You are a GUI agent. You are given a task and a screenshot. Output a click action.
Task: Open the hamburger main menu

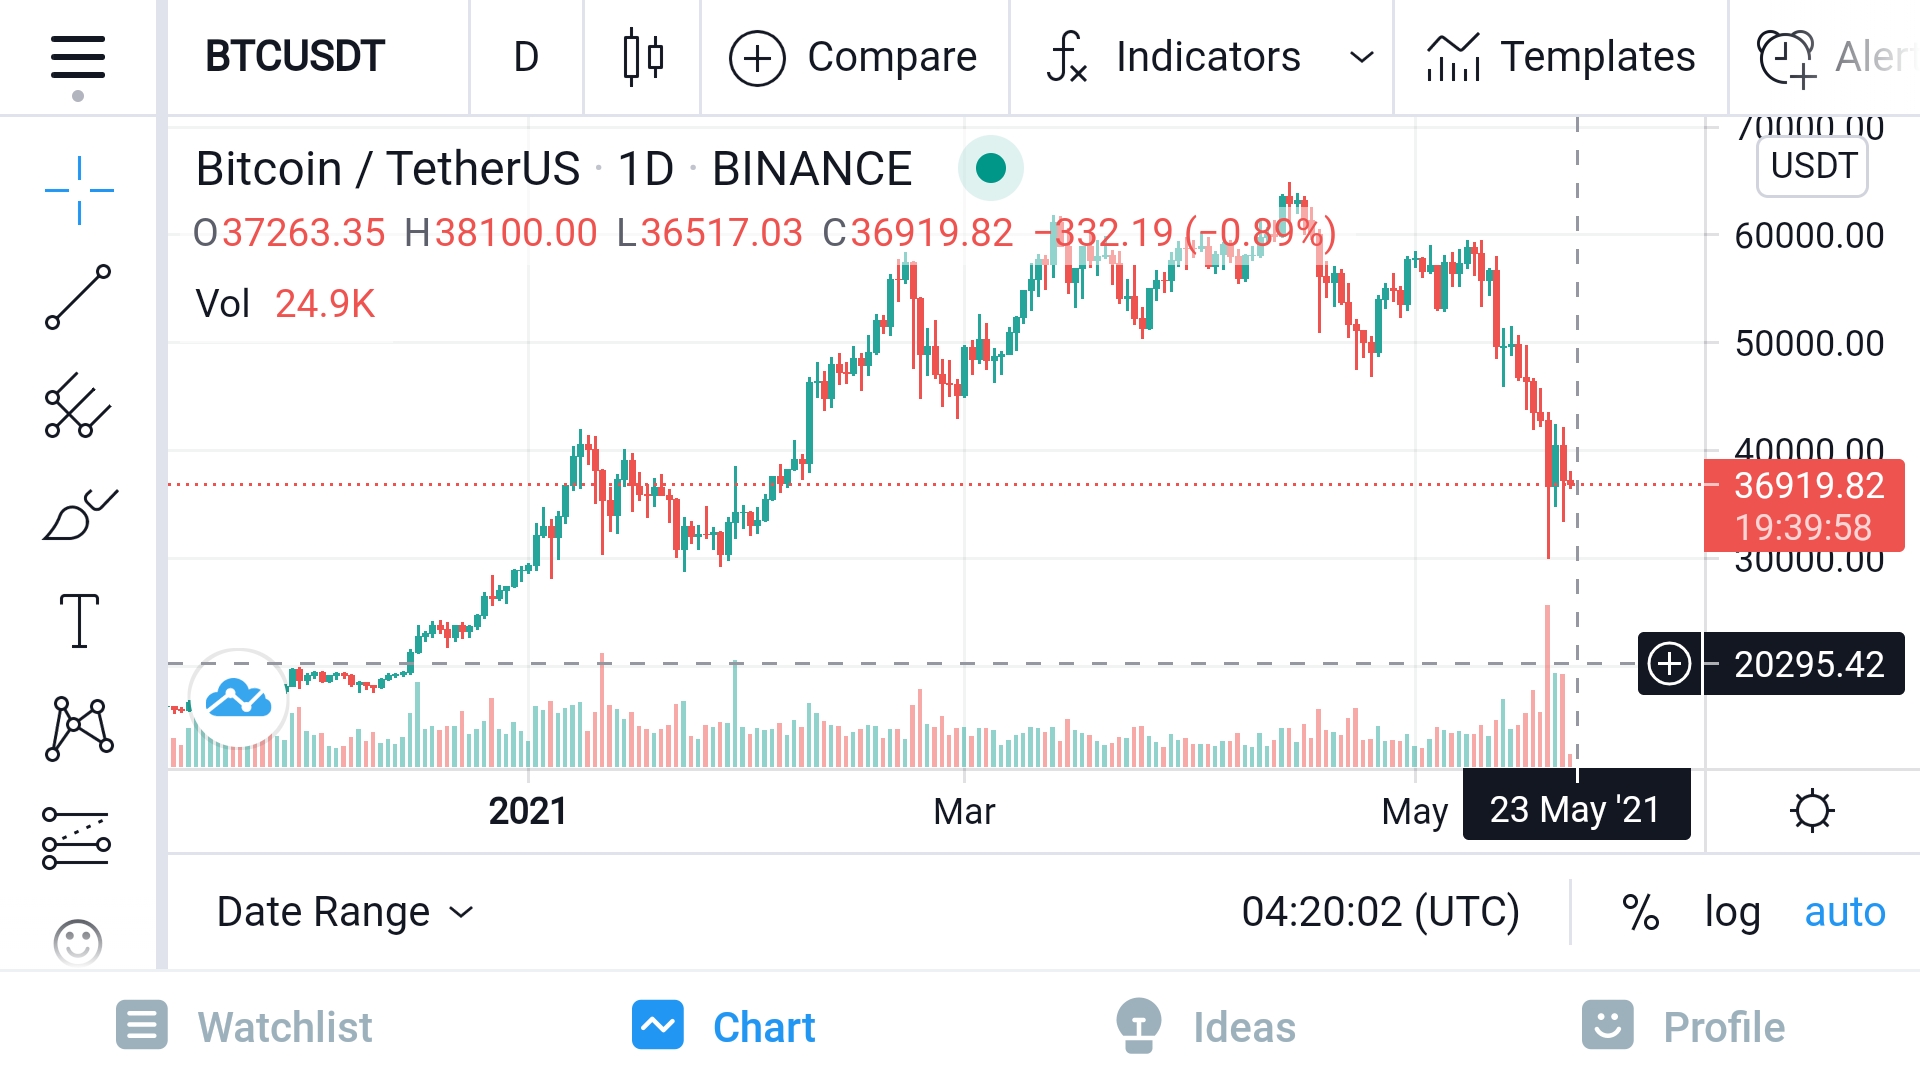(x=78, y=58)
